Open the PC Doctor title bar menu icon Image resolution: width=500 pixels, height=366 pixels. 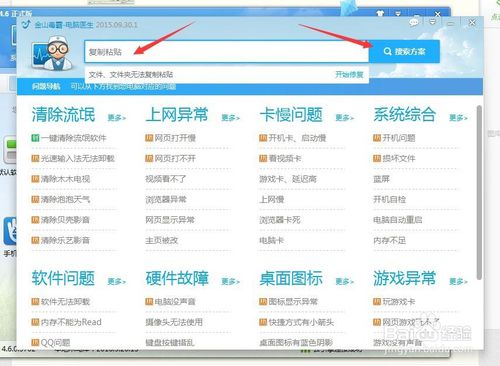[x=432, y=22]
